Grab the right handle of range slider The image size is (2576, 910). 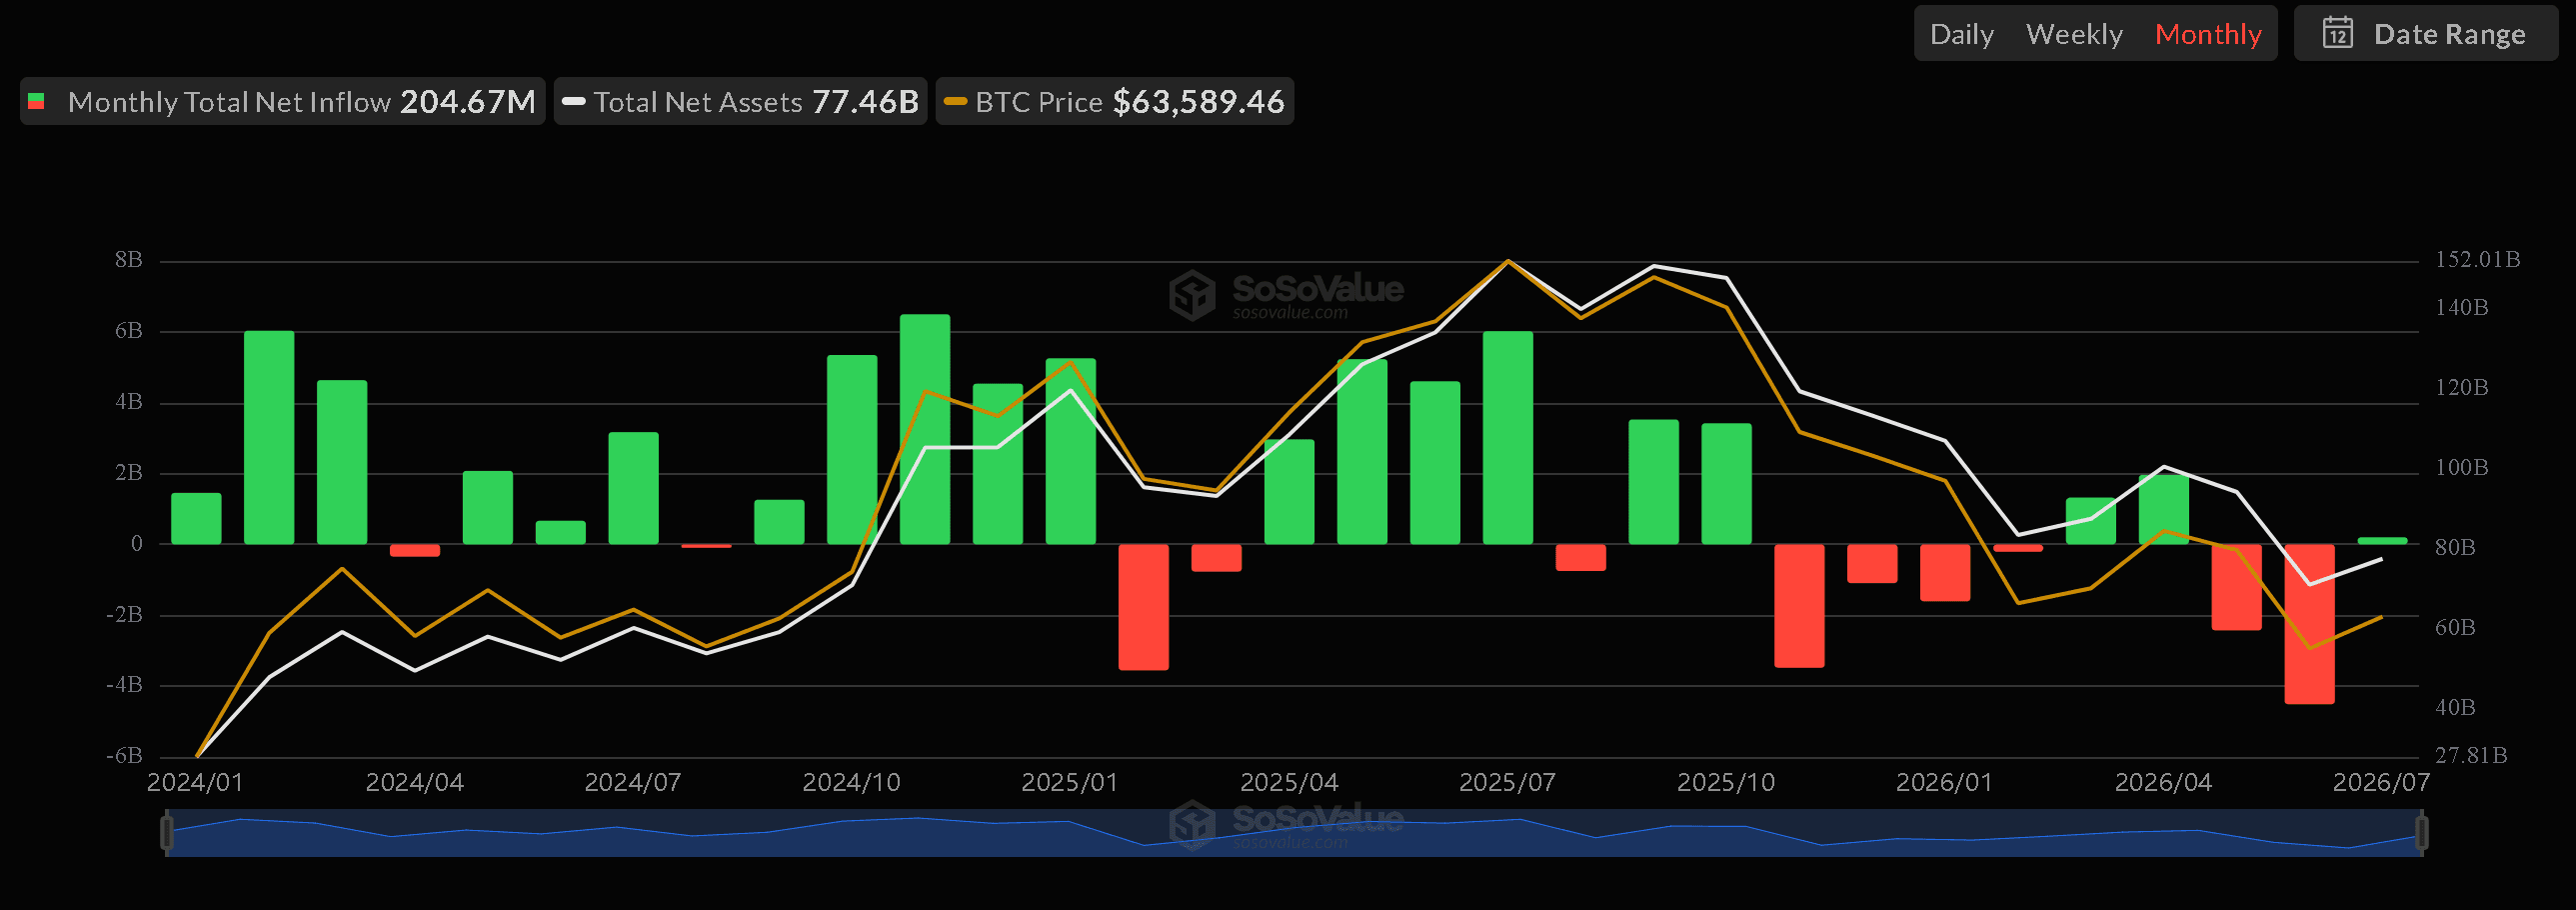click(2421, 833)
